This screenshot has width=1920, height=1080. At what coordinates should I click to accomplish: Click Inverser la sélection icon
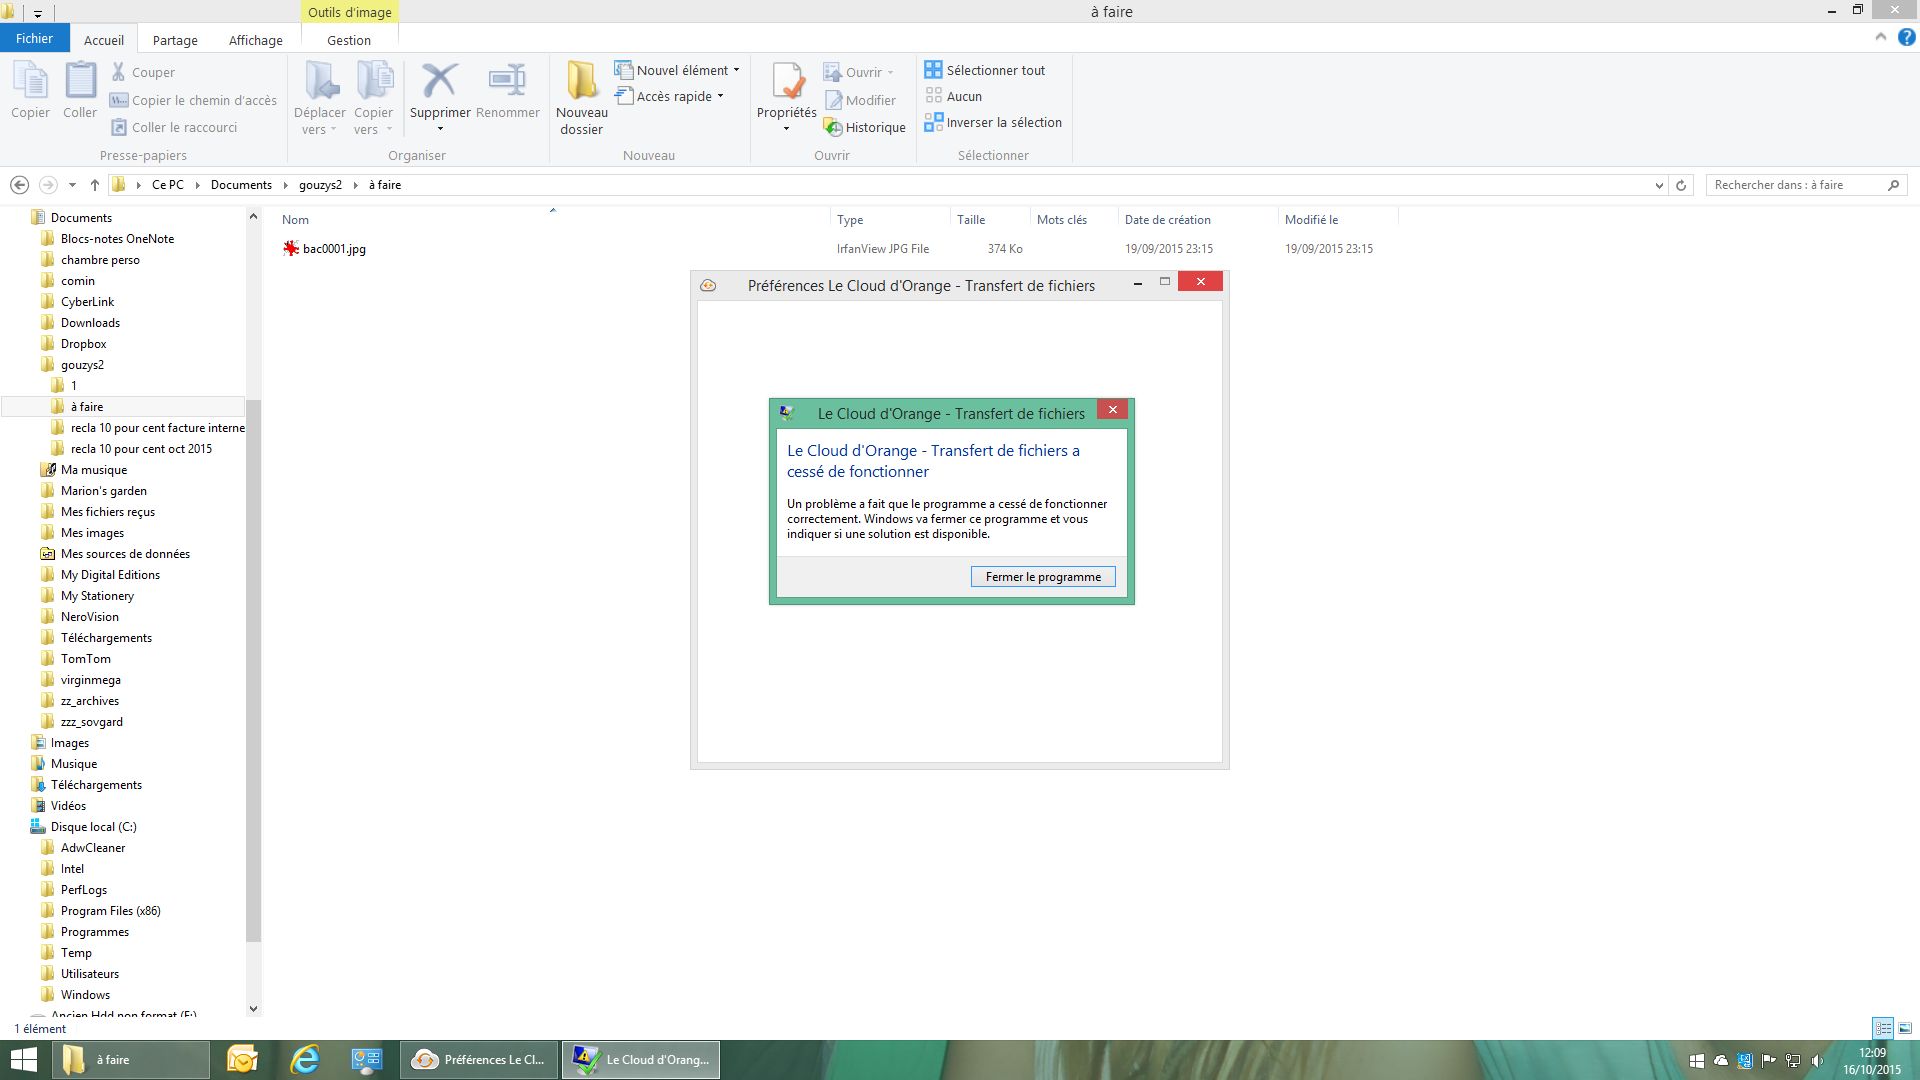(933, 122)
